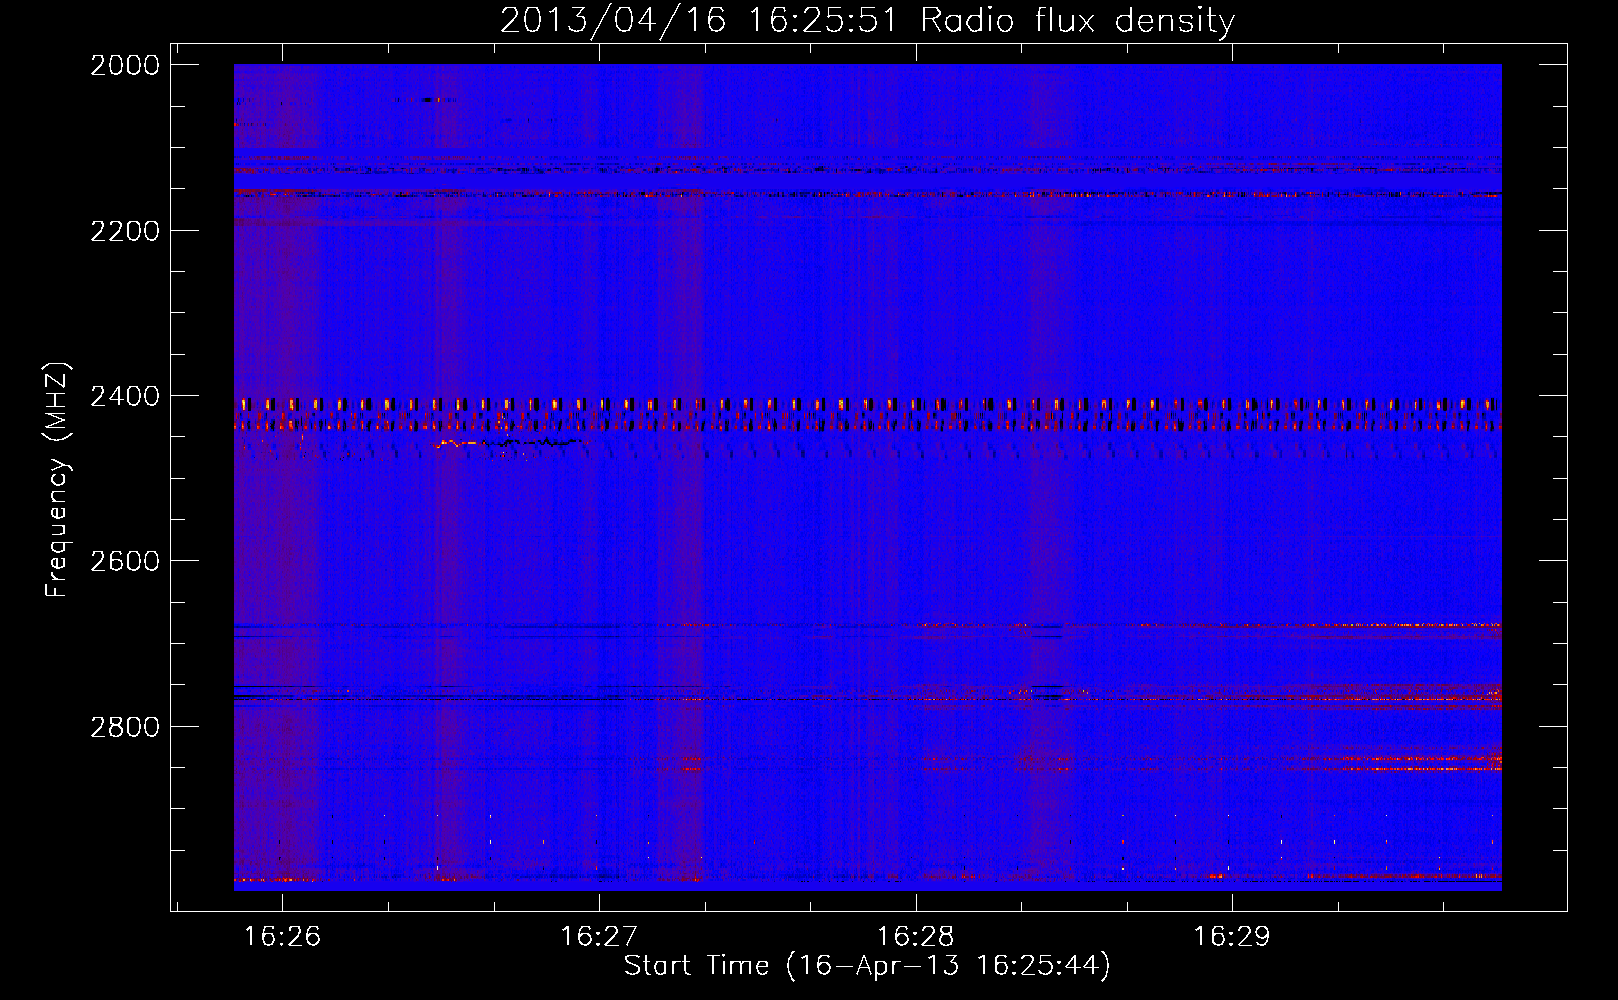The image size is (1618, 1000).
Task: Select the 2800 frequency axis label
Action: (124, 726)
